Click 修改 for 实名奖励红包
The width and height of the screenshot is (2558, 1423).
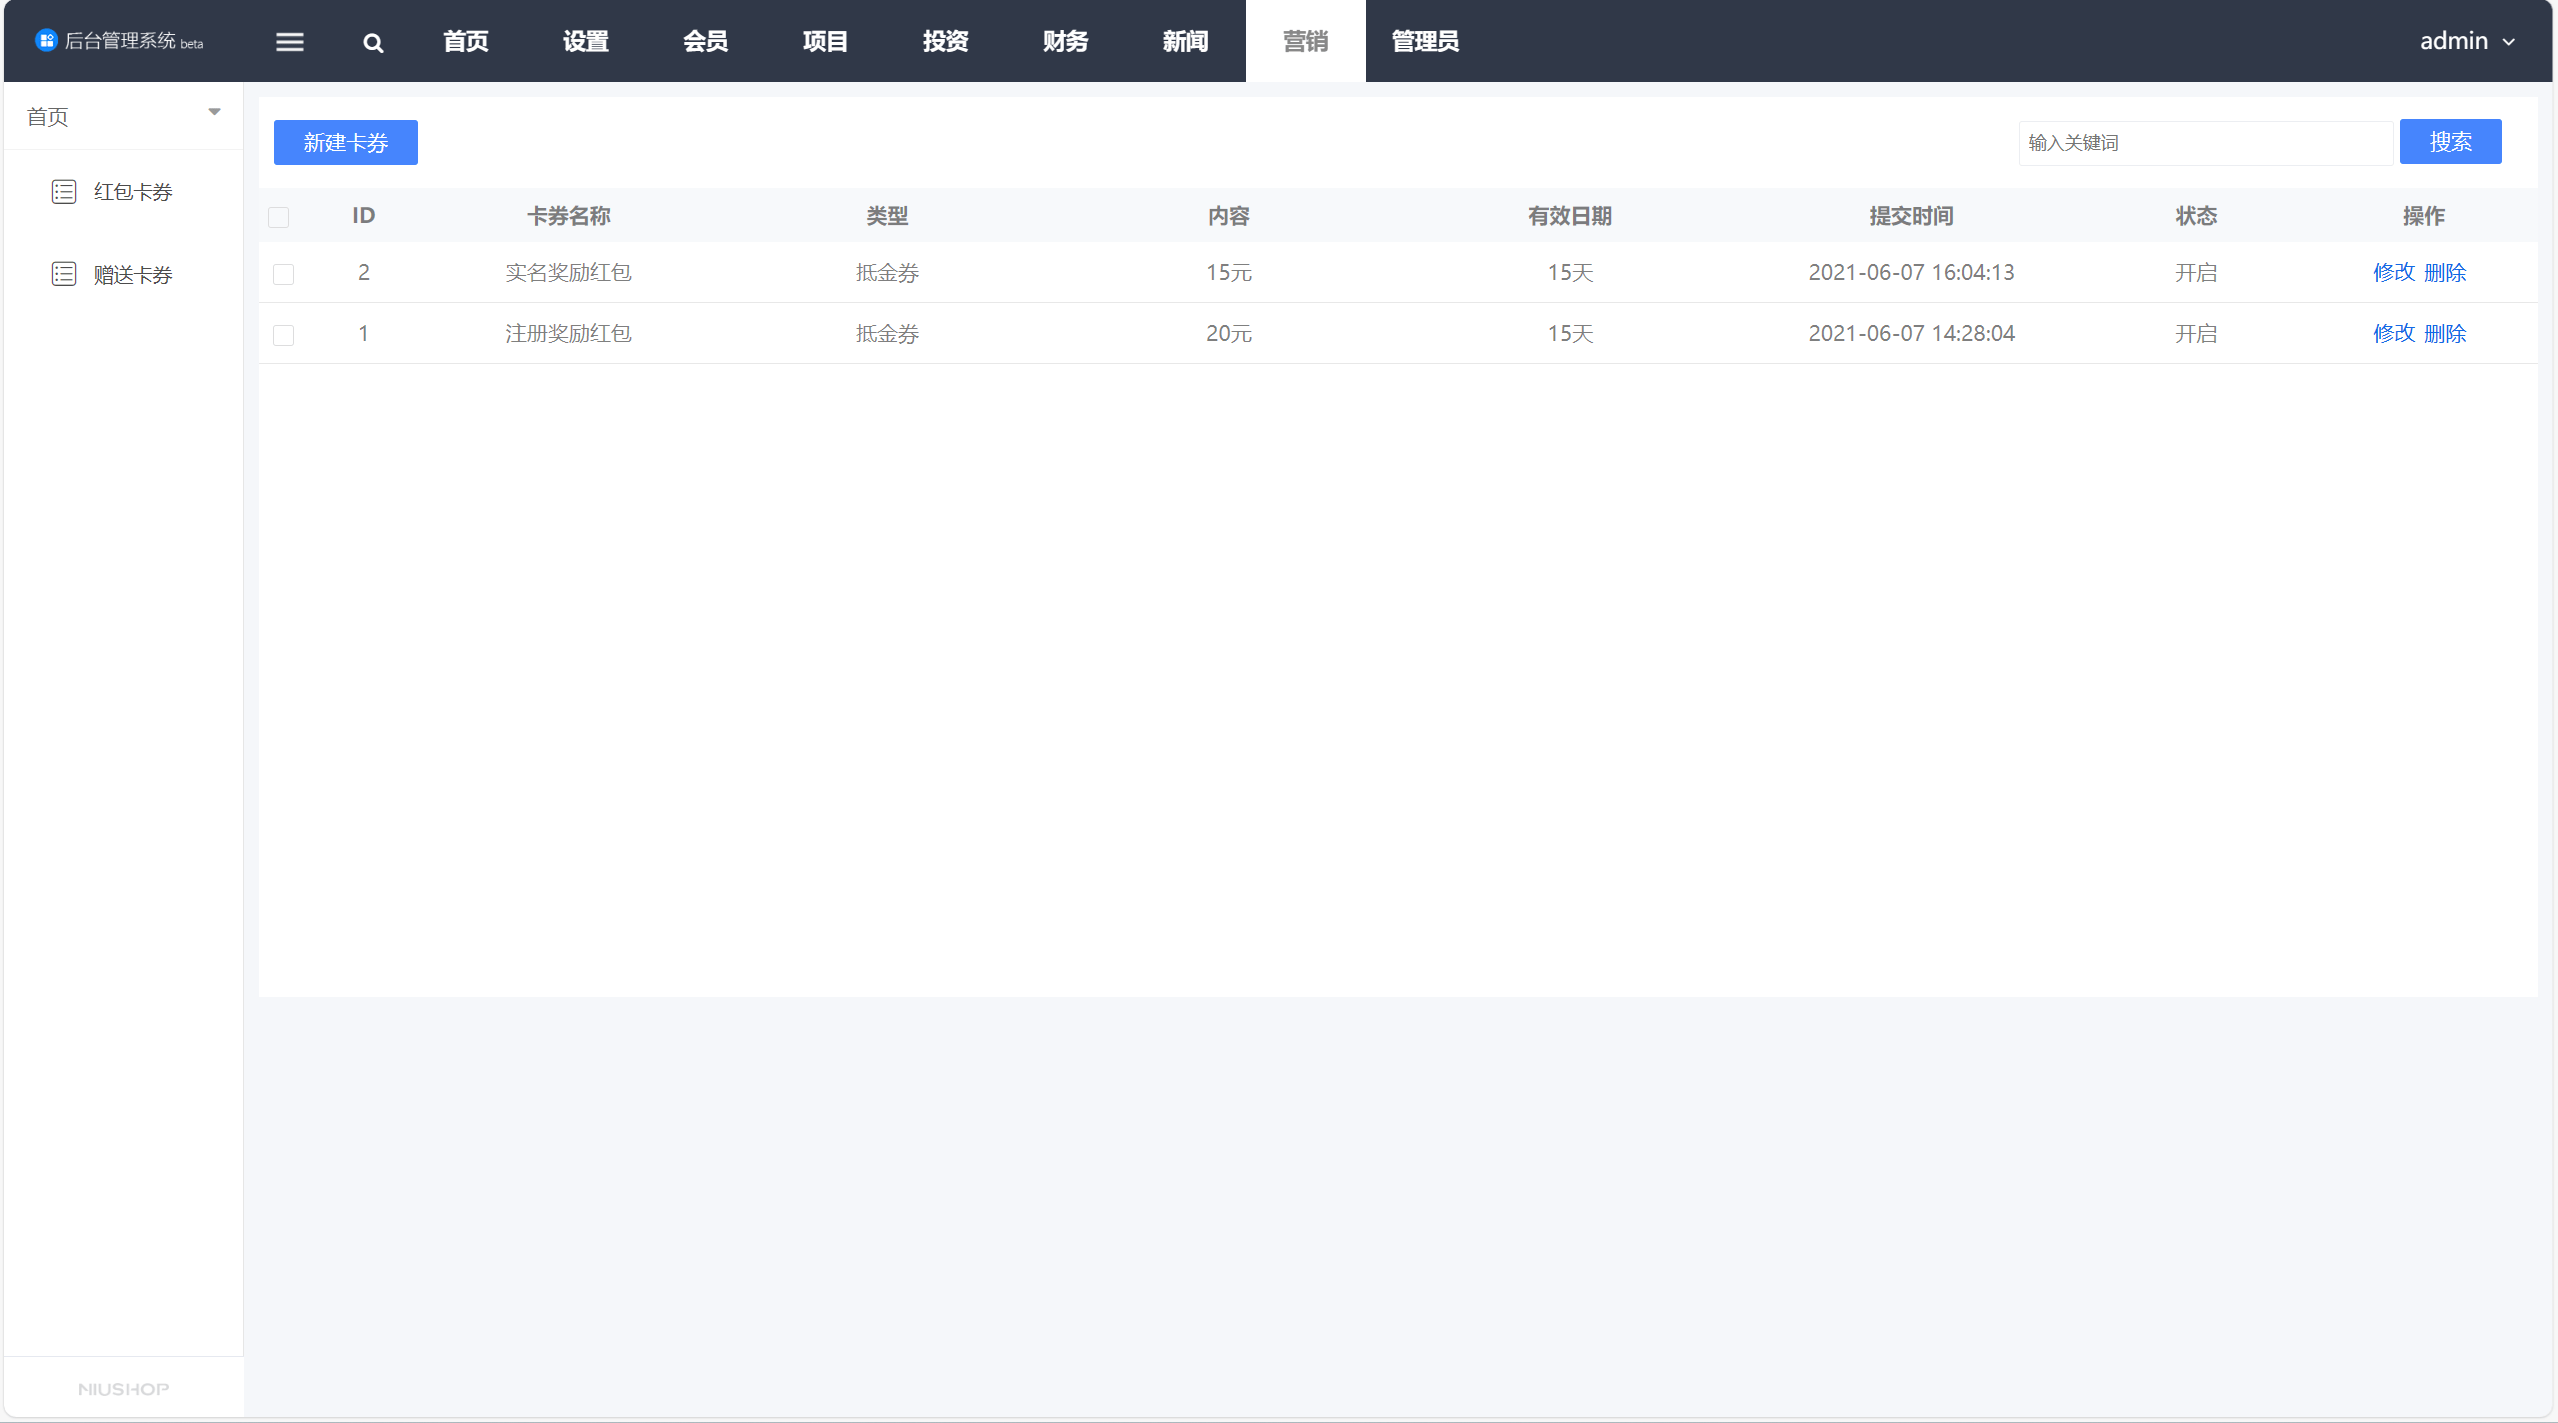(2393, 272)
